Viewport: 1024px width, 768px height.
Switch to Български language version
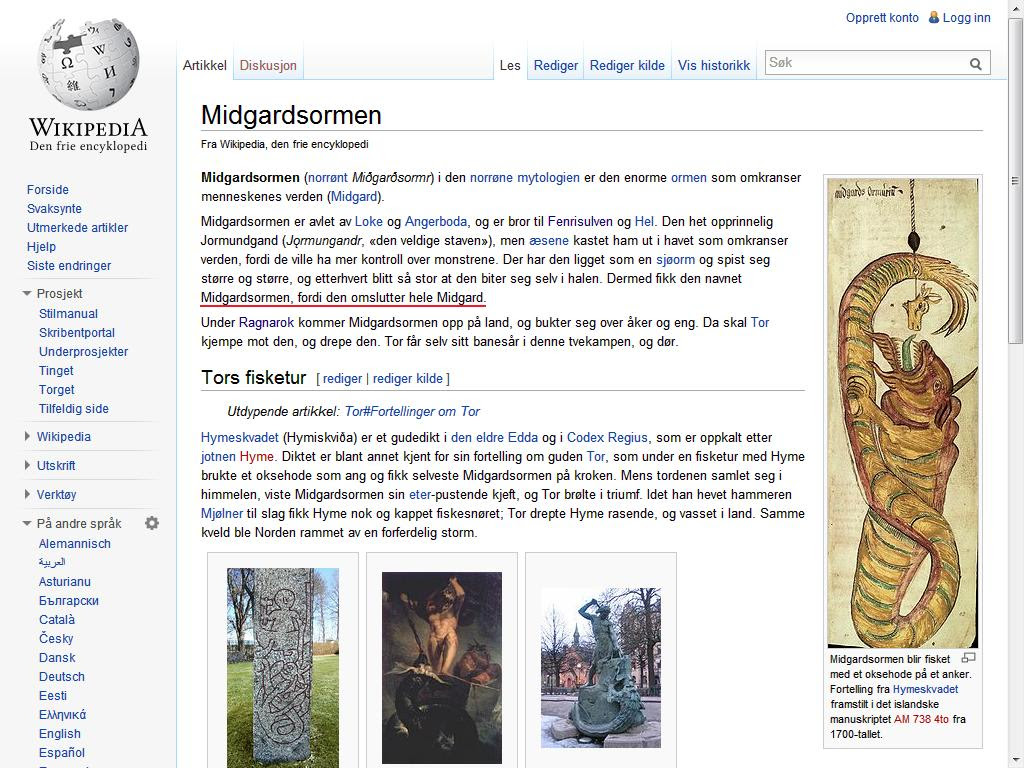click(x=69, y=600)
